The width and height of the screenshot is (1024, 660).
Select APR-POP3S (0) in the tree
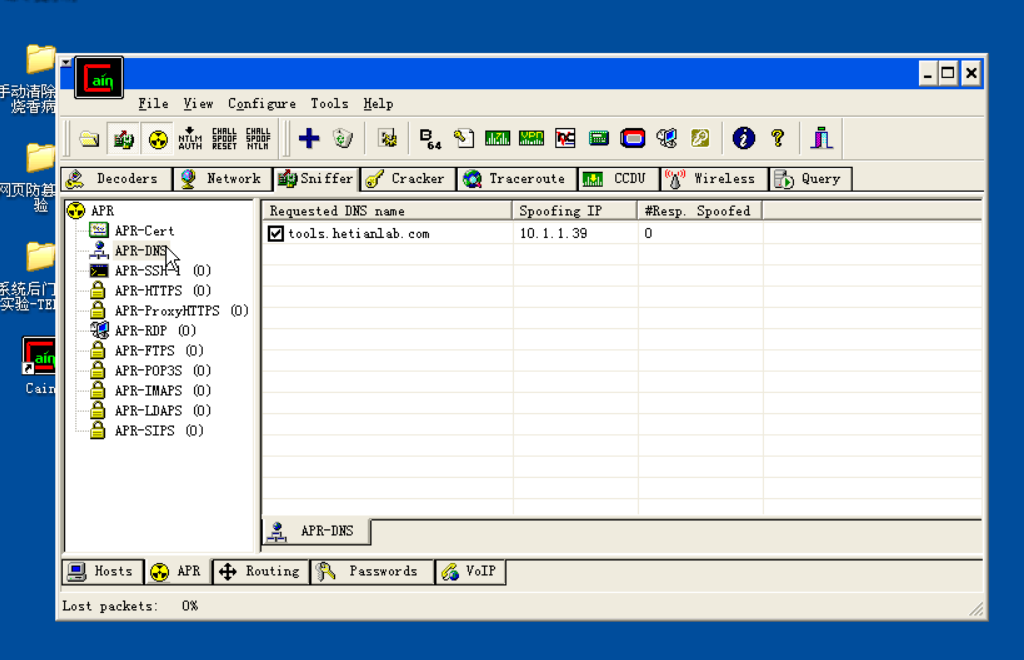tap(163, 370)
